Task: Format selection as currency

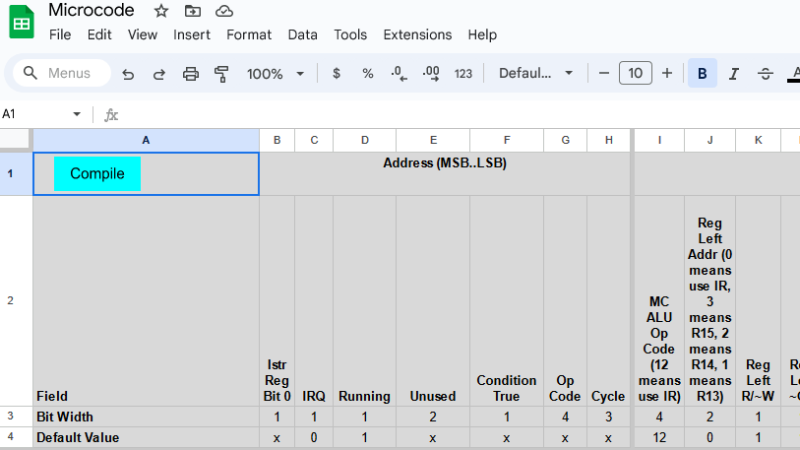Action: pos(336,73)
